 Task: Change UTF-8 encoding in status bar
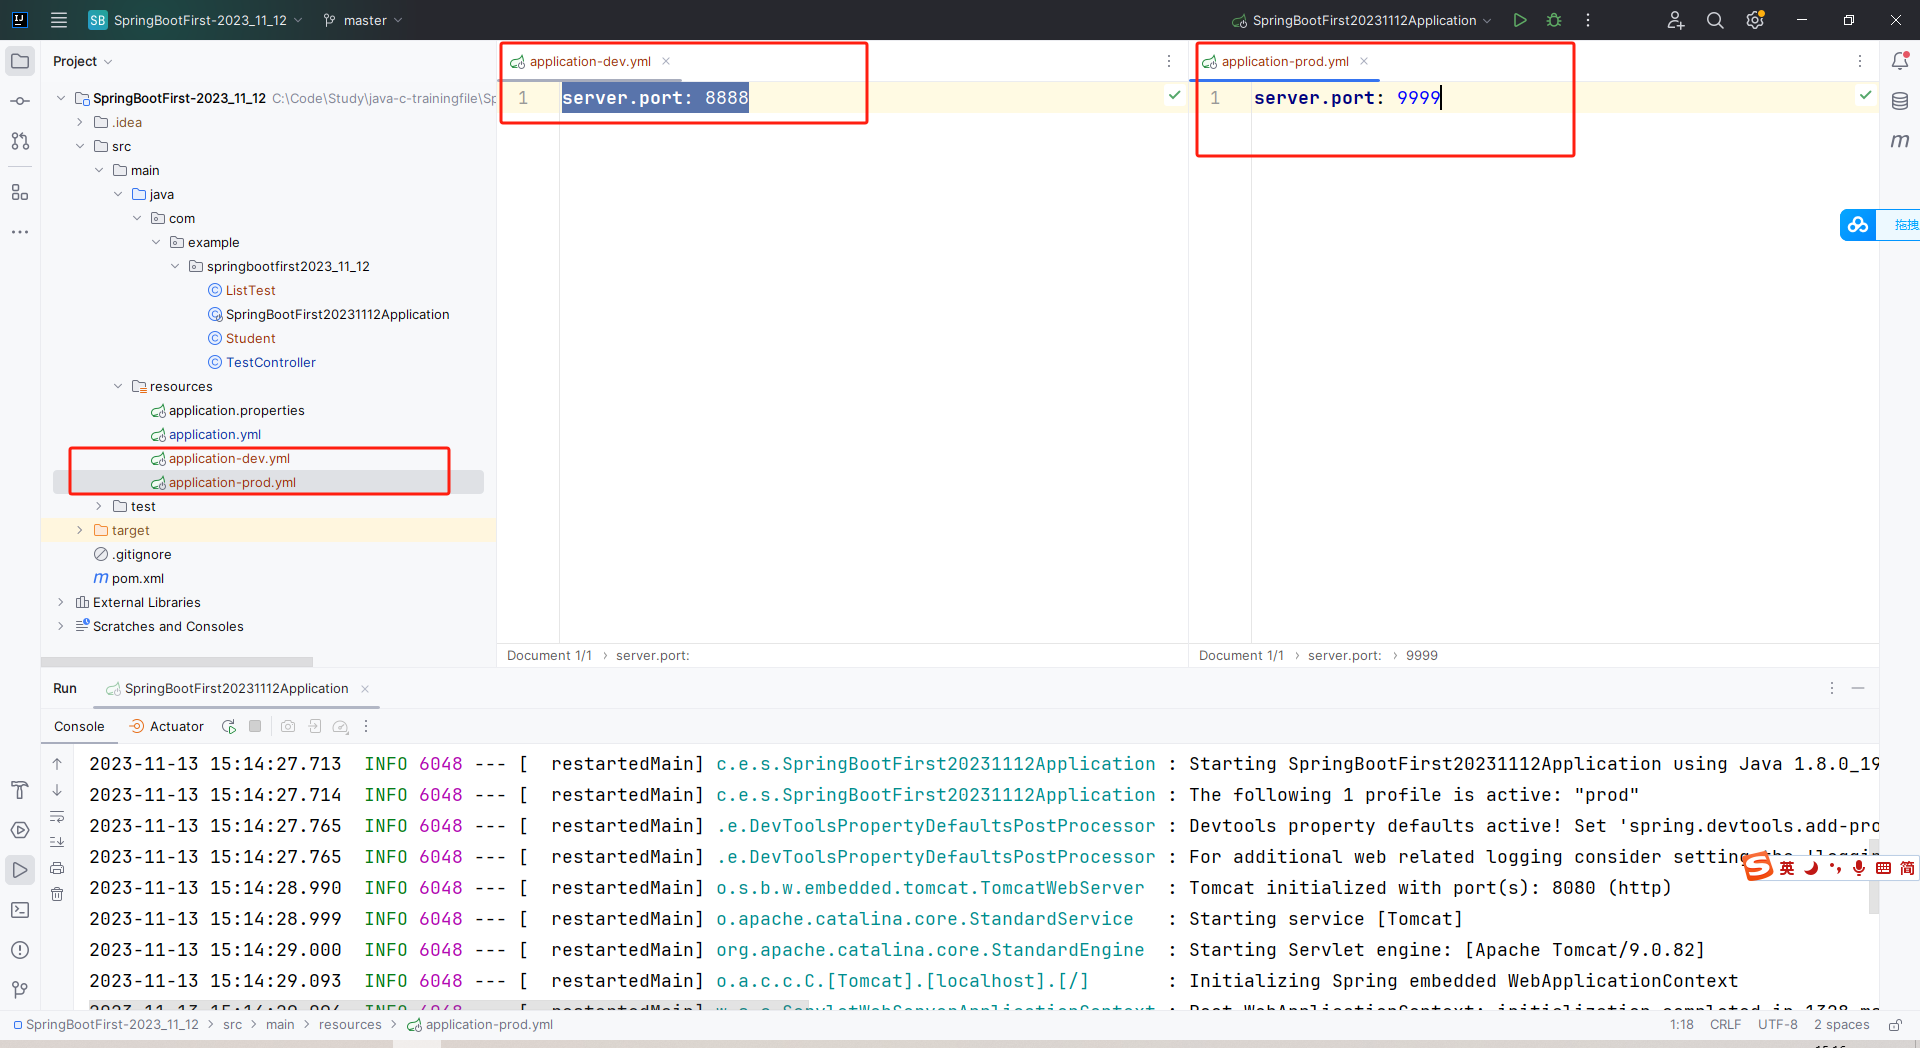coord(1777,1025)
